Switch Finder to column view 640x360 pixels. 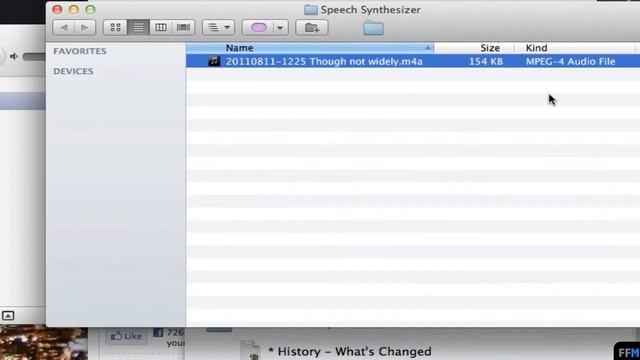tap(161, 27)
